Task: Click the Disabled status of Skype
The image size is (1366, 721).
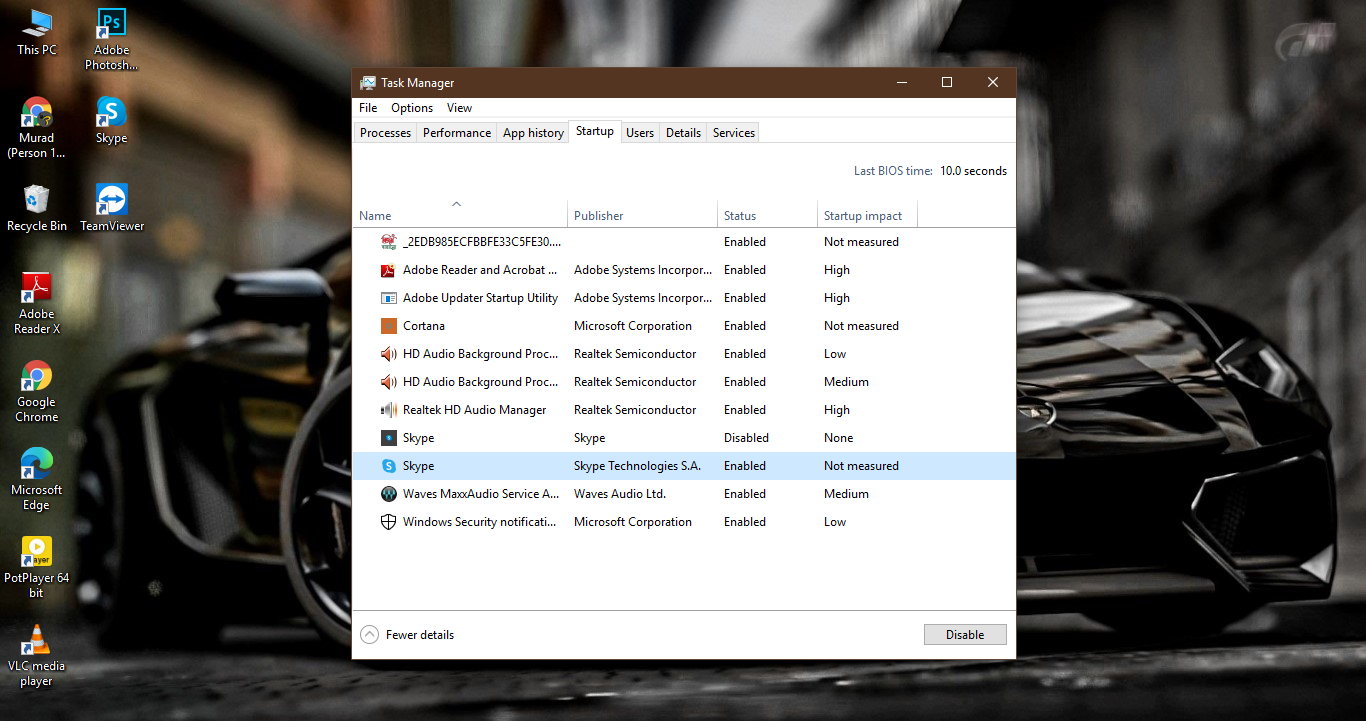Action: 746,438
